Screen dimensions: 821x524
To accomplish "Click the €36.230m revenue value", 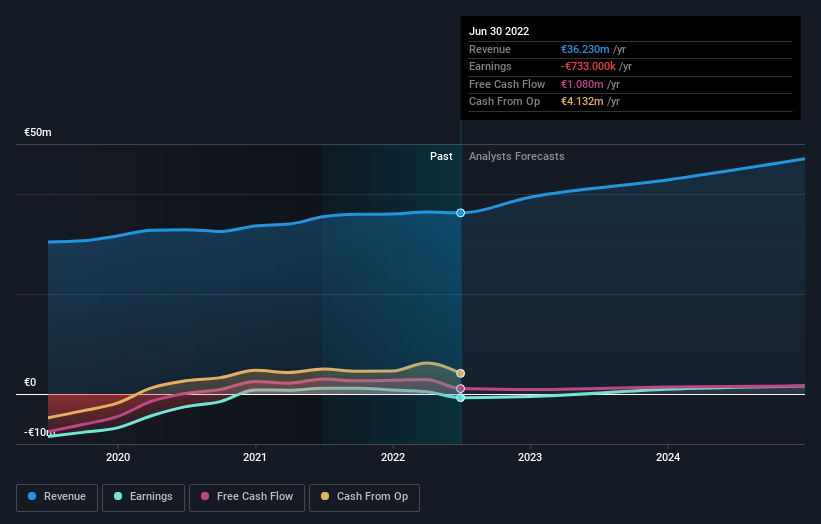I will click(585, 49).
